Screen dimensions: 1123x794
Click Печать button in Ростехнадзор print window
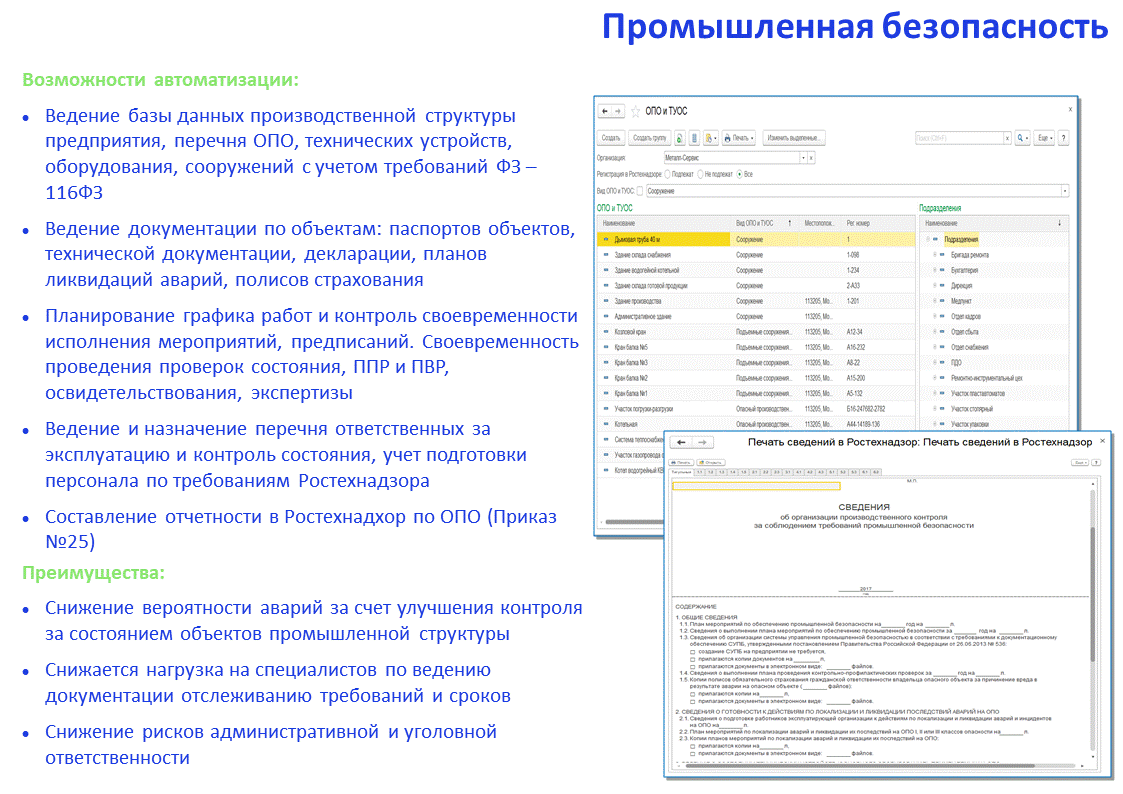(x=682, y=463)
